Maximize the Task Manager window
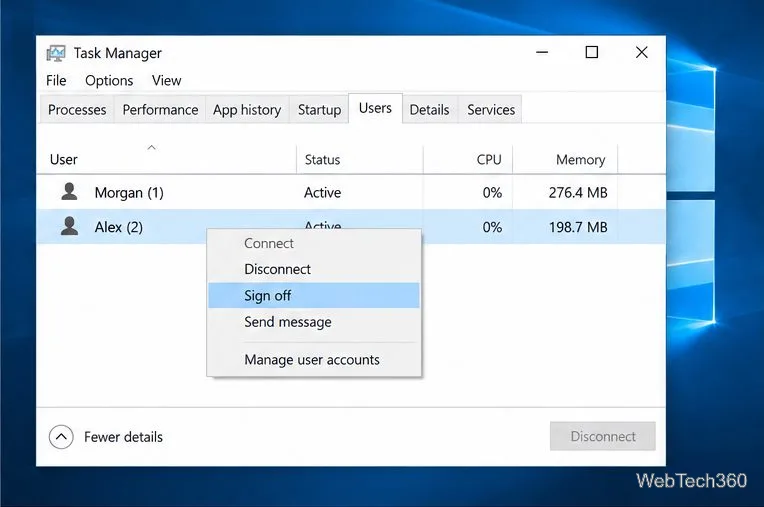The image size is (764, 507). (592, 52)
